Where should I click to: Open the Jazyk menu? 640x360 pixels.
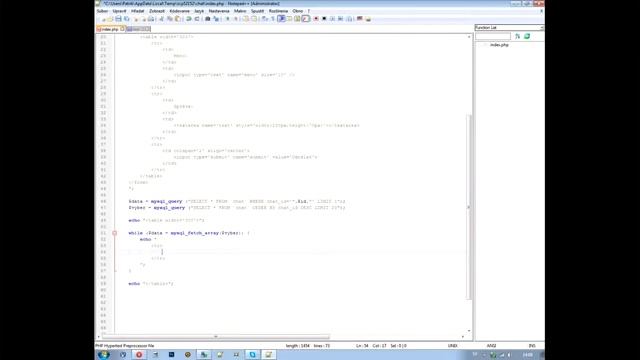(x=199, y=11)
